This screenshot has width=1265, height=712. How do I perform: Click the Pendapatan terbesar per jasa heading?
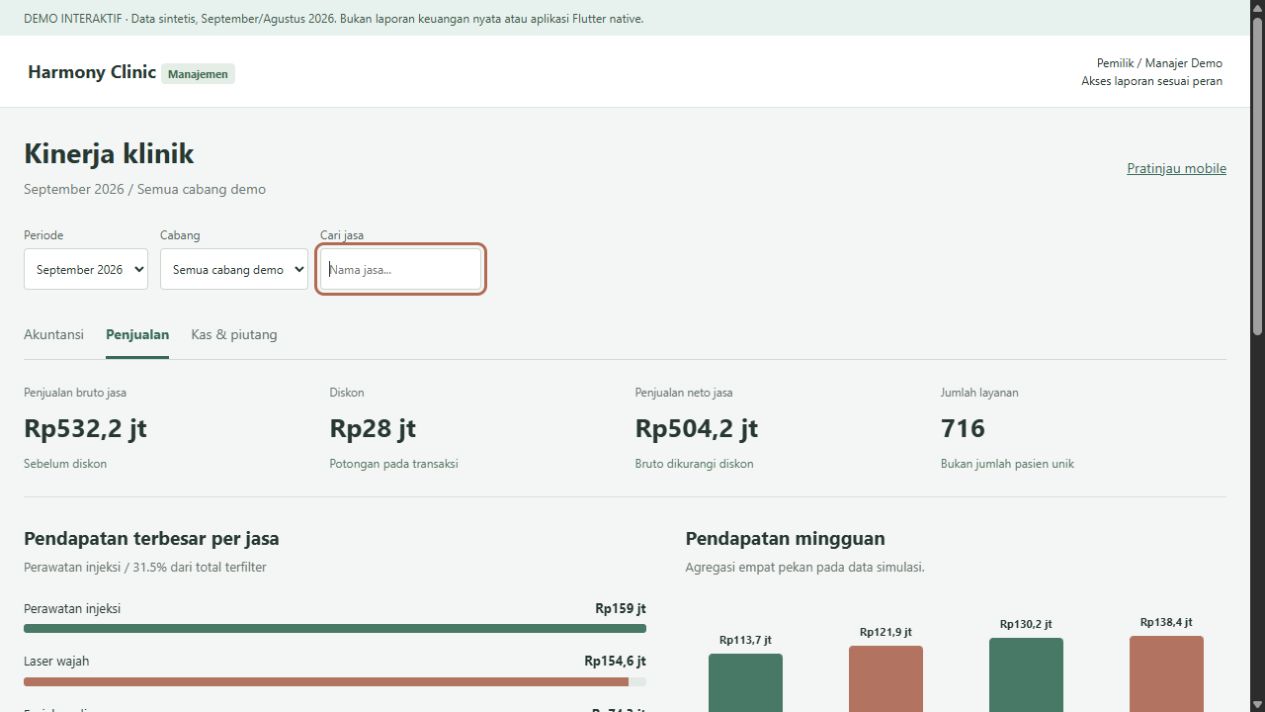[151, 539]
